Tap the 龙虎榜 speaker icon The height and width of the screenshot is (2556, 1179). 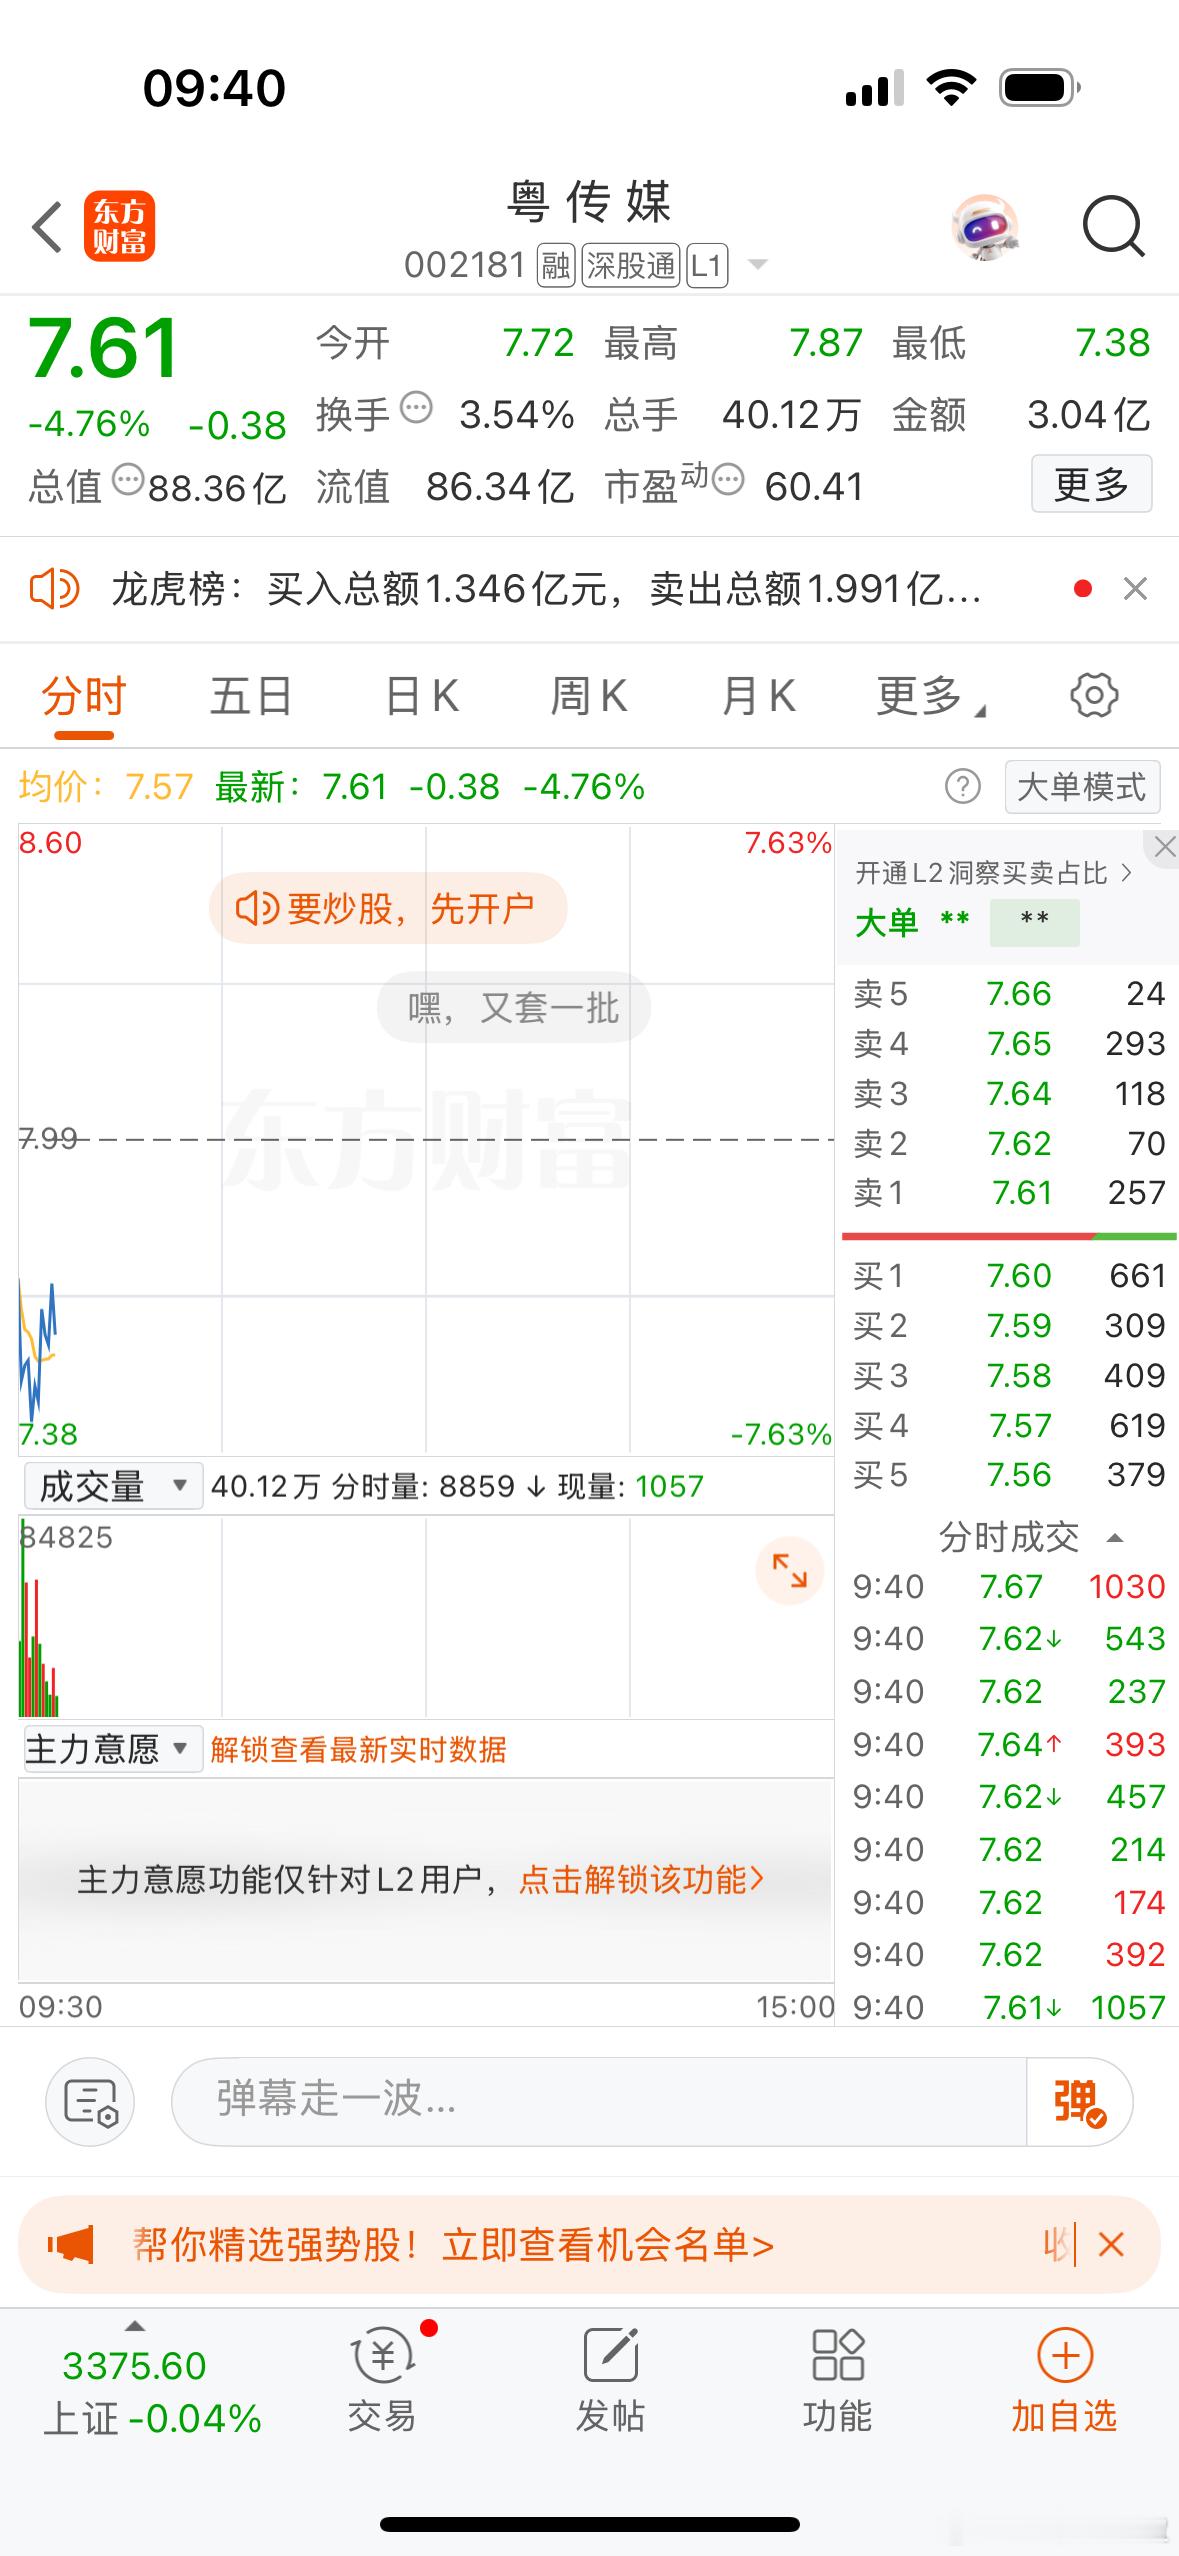pos(54,589)
